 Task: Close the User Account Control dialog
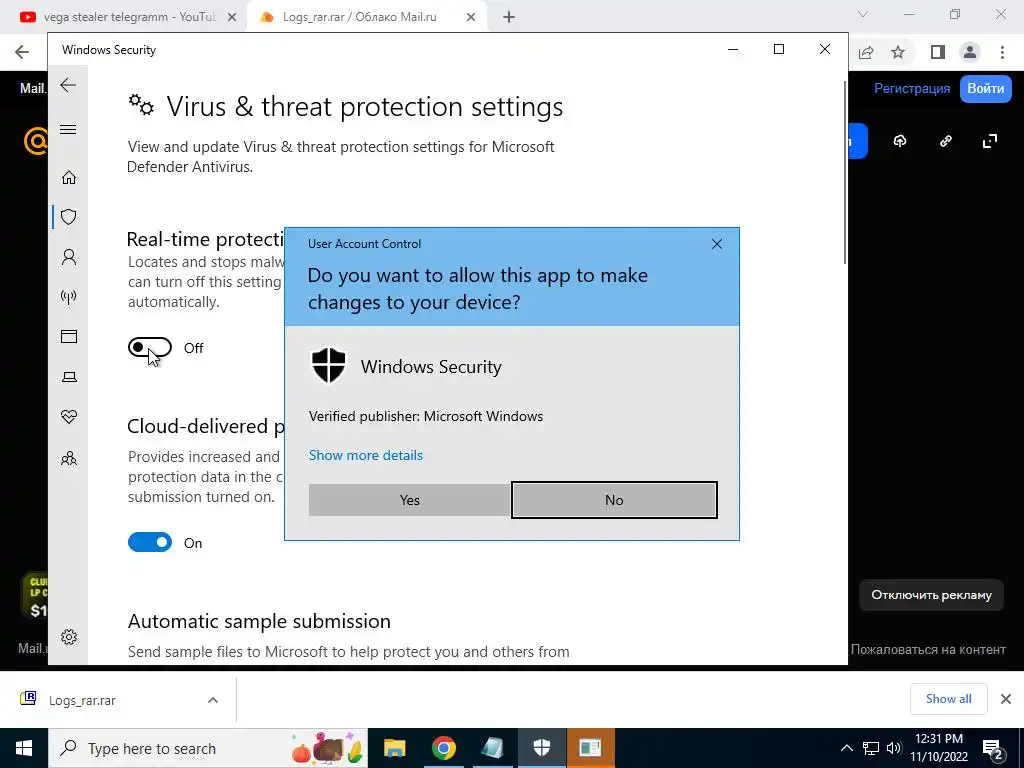[x=716, y=244]
